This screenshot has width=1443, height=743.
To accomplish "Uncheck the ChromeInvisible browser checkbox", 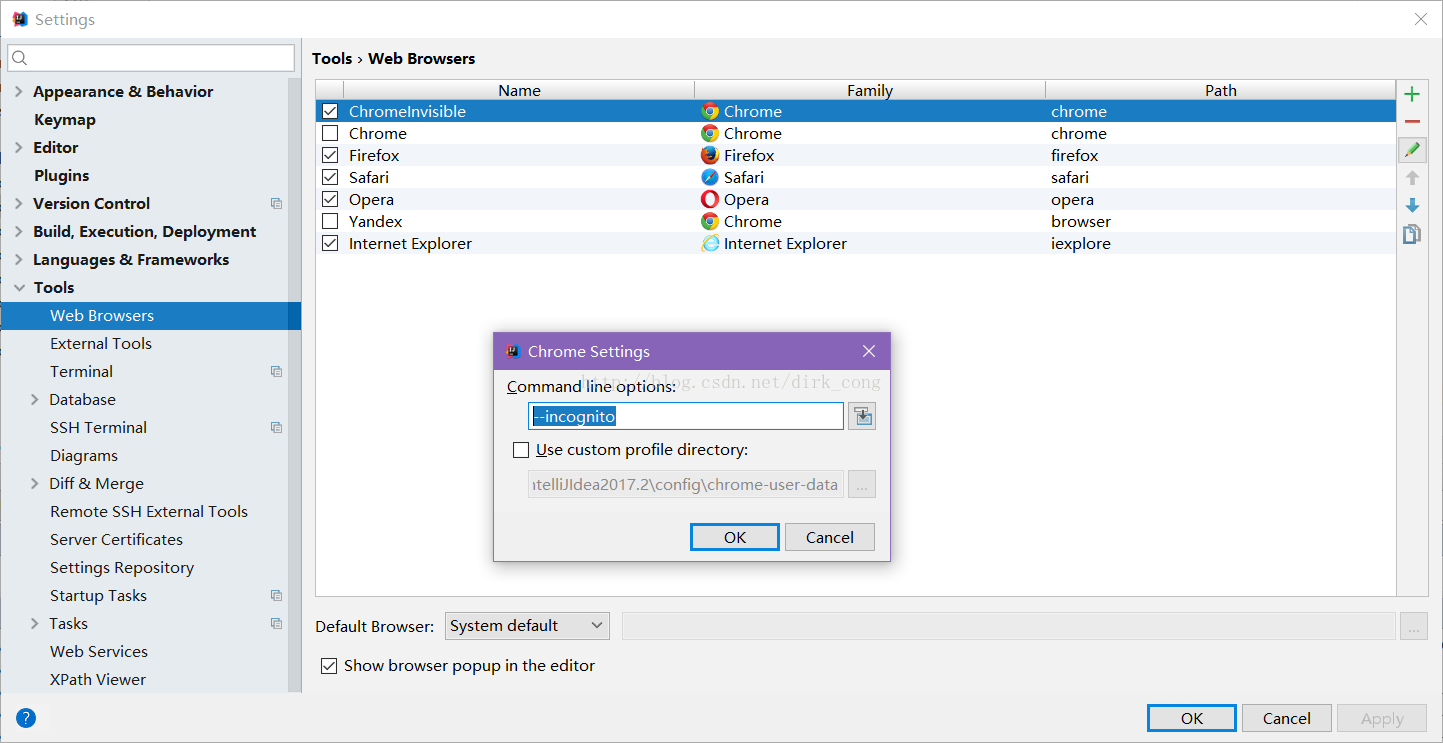I will (330, 111).
